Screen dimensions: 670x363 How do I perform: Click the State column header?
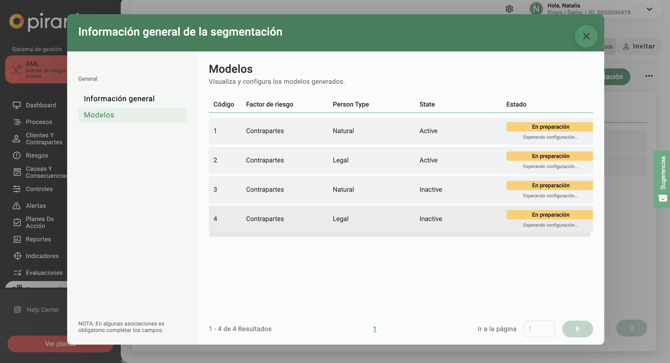(x=427, y=104)
